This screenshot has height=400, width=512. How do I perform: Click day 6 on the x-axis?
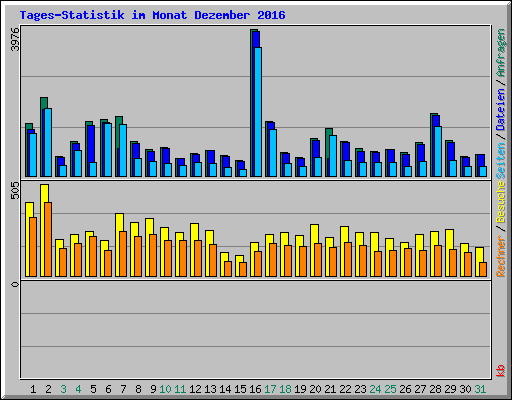(108, 389)
